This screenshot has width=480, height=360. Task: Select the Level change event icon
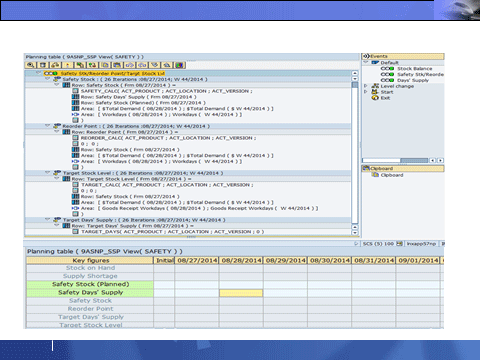click(376, 86)
